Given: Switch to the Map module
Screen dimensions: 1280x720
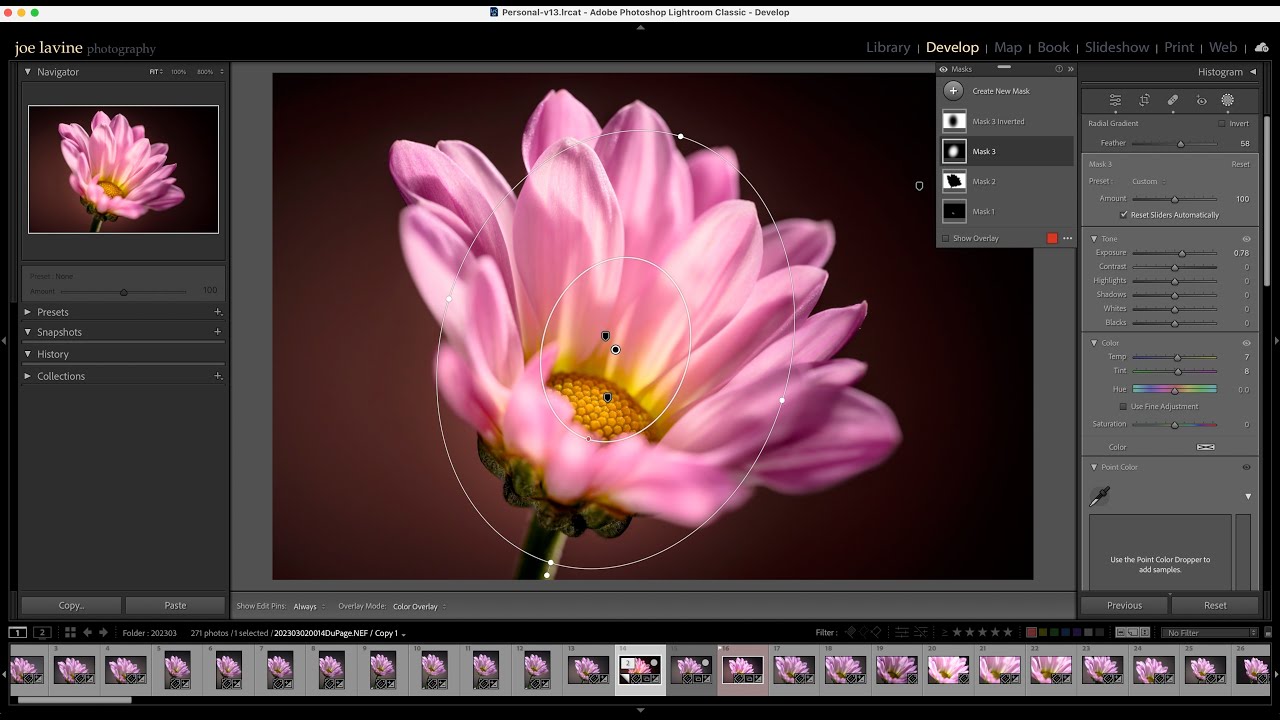Looking at the screenshot, I should point(1008,47).
